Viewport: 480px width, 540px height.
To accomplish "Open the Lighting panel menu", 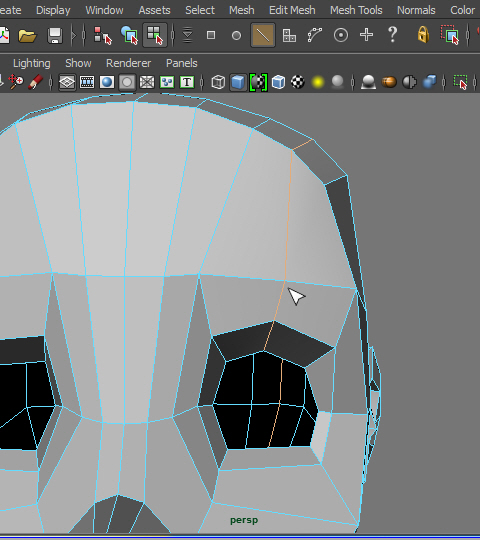I will pyautogui.click(x=32, y=63).
